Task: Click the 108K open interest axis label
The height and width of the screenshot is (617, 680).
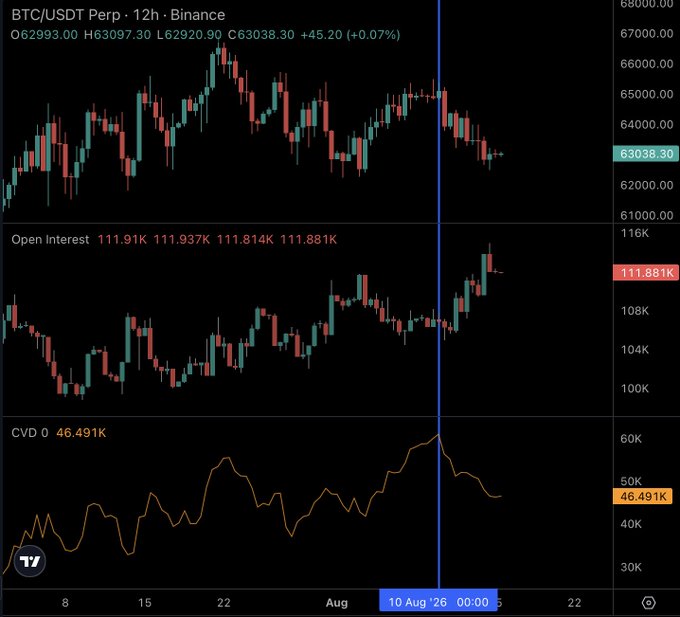Action: click(x=634, y=311)
